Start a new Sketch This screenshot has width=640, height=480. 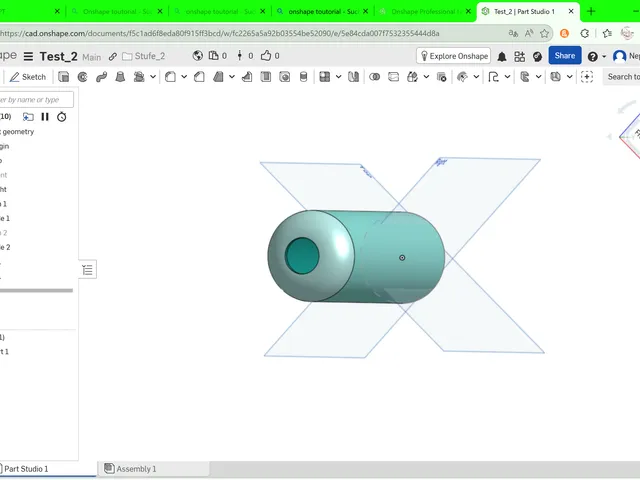(x=28, y=77)
